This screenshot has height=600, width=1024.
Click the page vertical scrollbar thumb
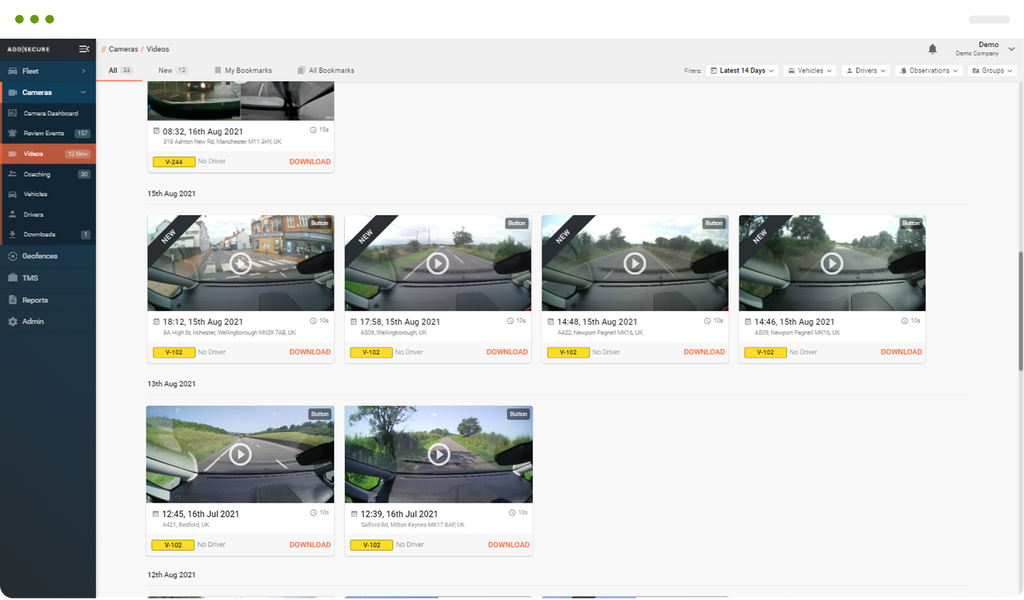1021,311
